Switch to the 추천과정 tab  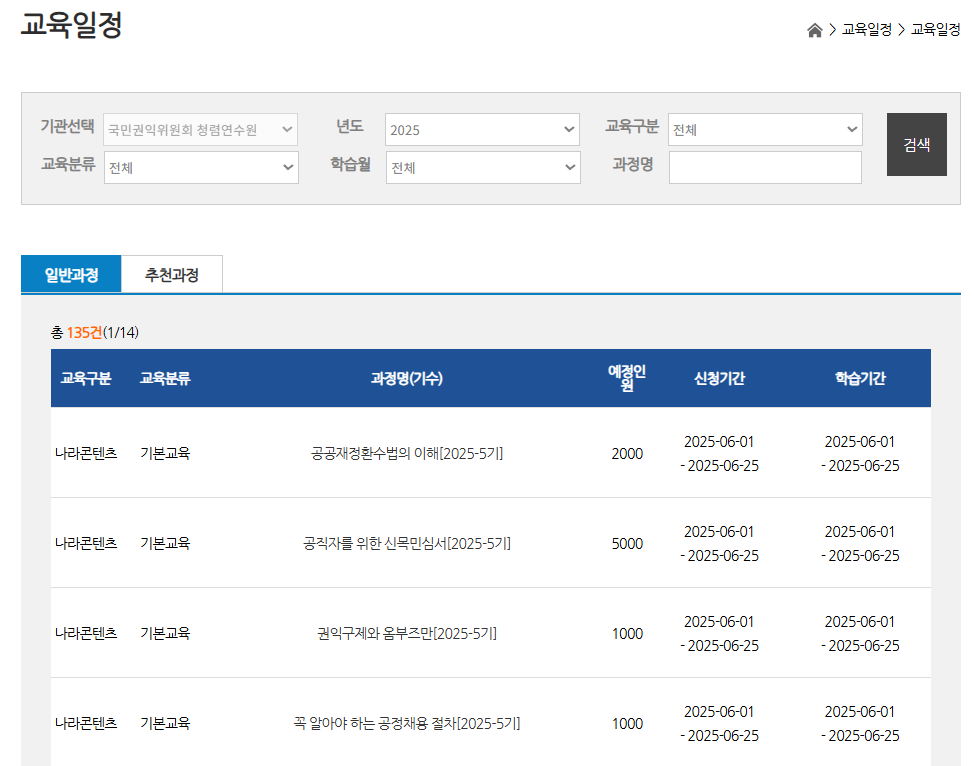tap(172, 274)
